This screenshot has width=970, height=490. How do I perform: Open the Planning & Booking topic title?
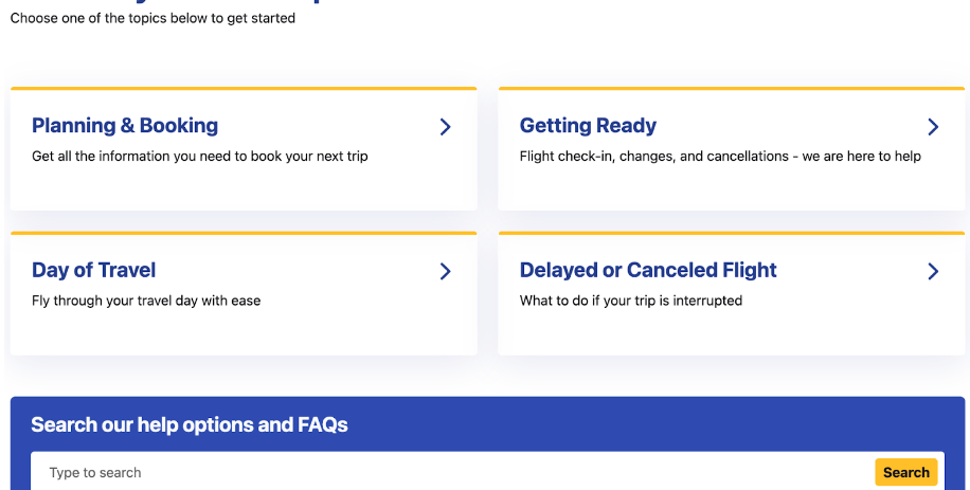[x=125, y=126]
